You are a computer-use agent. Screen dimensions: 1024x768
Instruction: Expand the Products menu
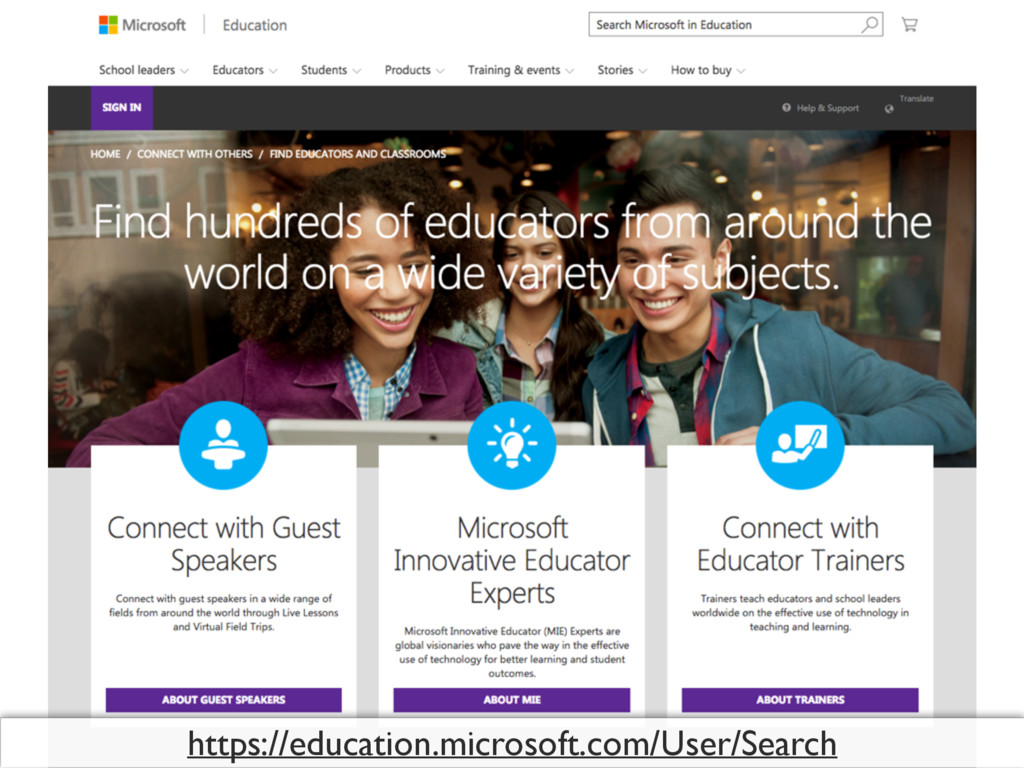[x=414, y=70]
